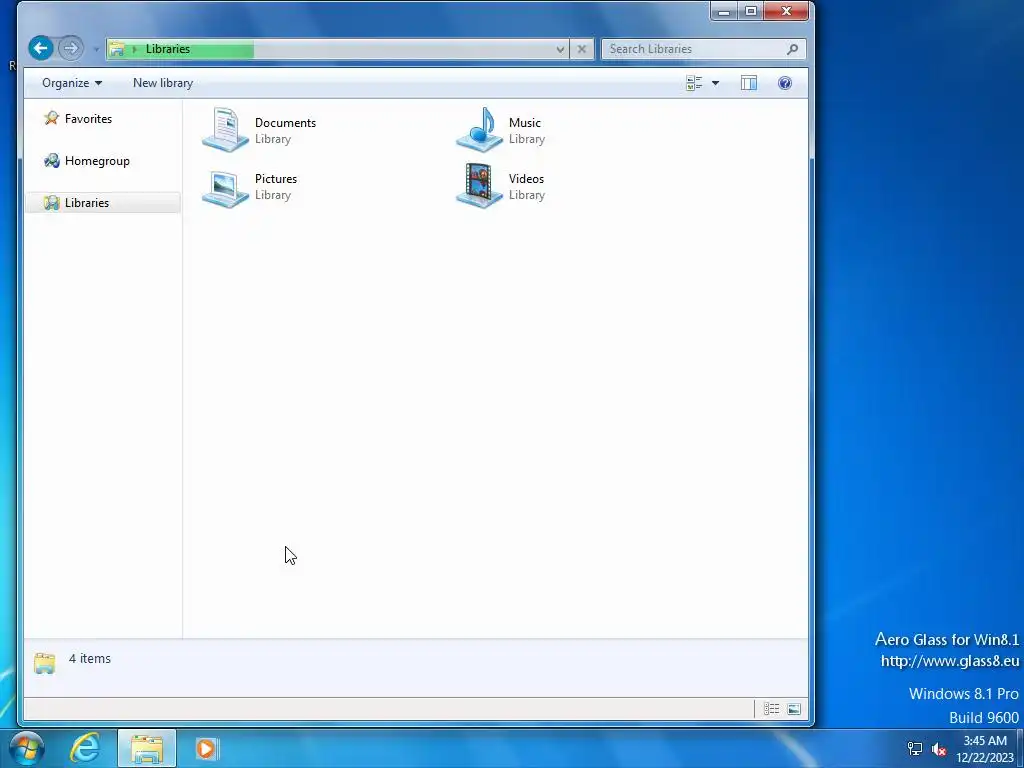
Task: Switch to details view in status bar
Action: (771, 709)
